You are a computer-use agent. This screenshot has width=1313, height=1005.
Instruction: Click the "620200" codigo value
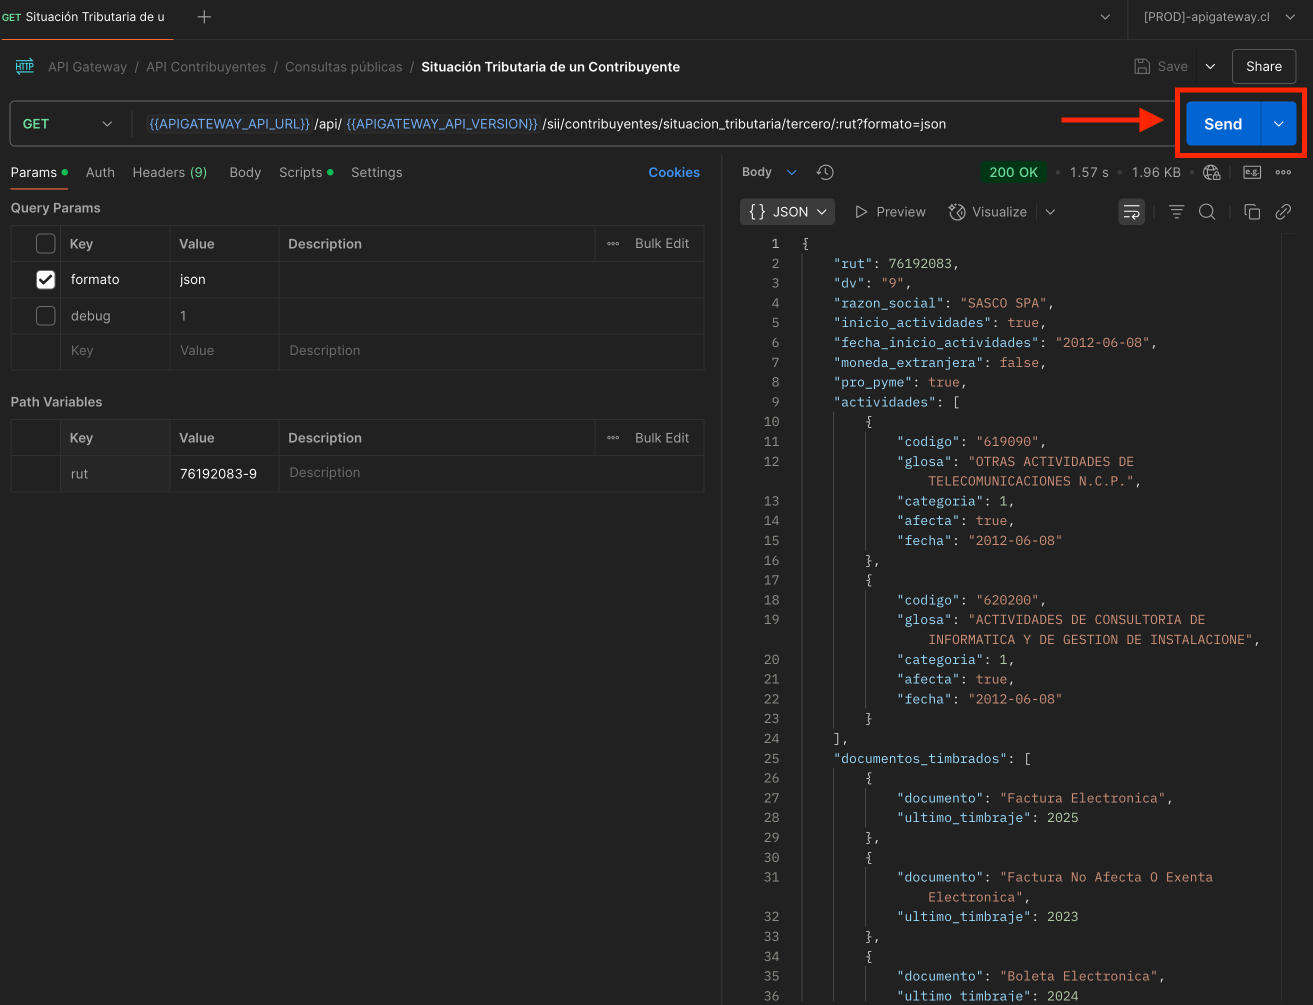(1007, 600)
